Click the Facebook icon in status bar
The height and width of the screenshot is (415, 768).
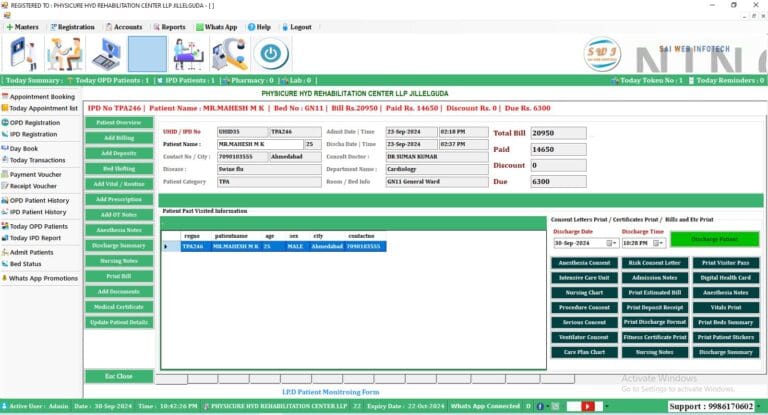coord(540,406)
